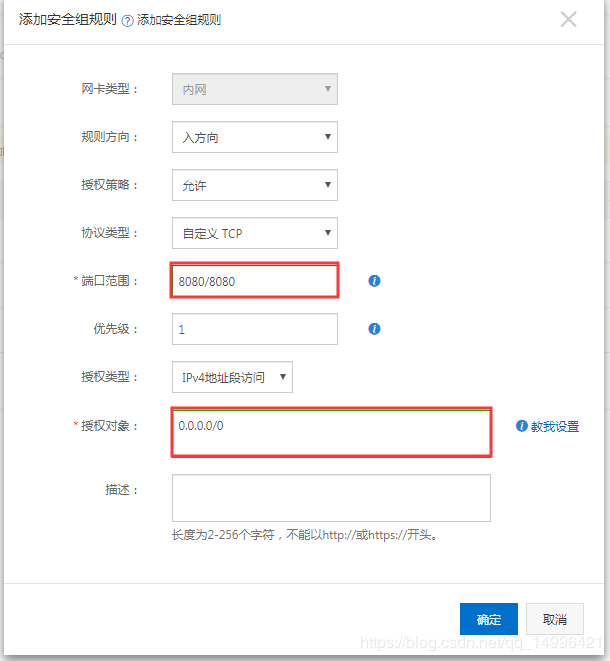The width and height of the screenshot is (610, 661).
Task: Click the info icon next to 端口范围 field
Action: [374, 281]
